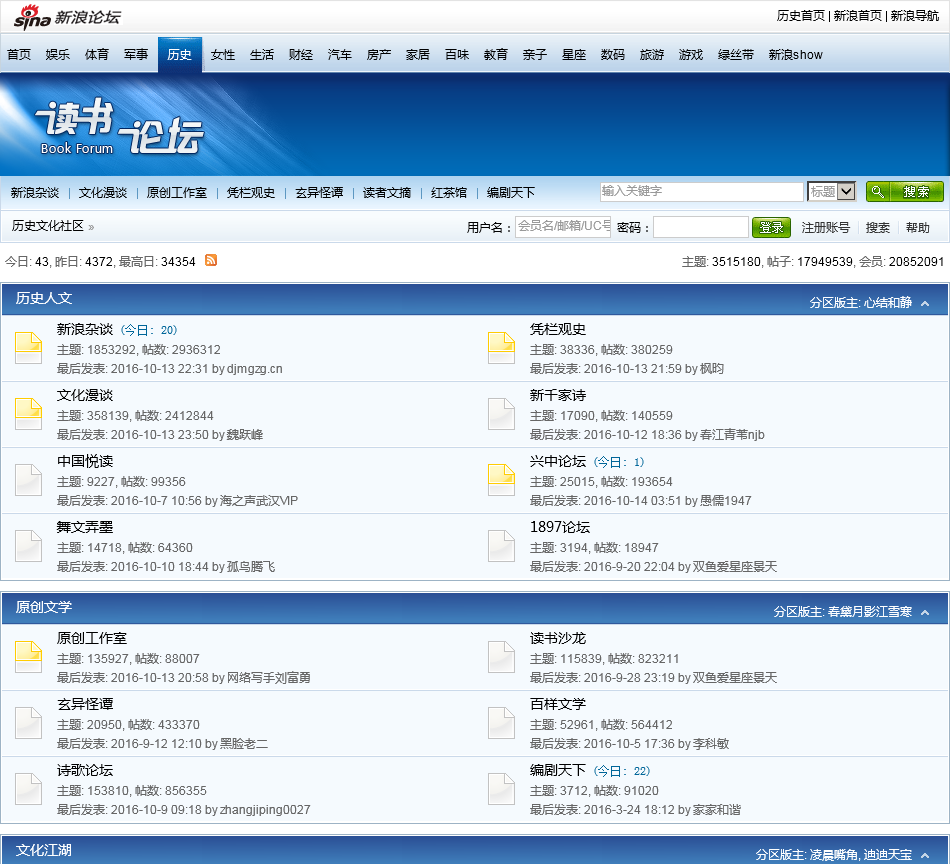Open the 中国悦读 forum page icon
Viewport: 950px width, 864px height.
click(x=28, y=480)
